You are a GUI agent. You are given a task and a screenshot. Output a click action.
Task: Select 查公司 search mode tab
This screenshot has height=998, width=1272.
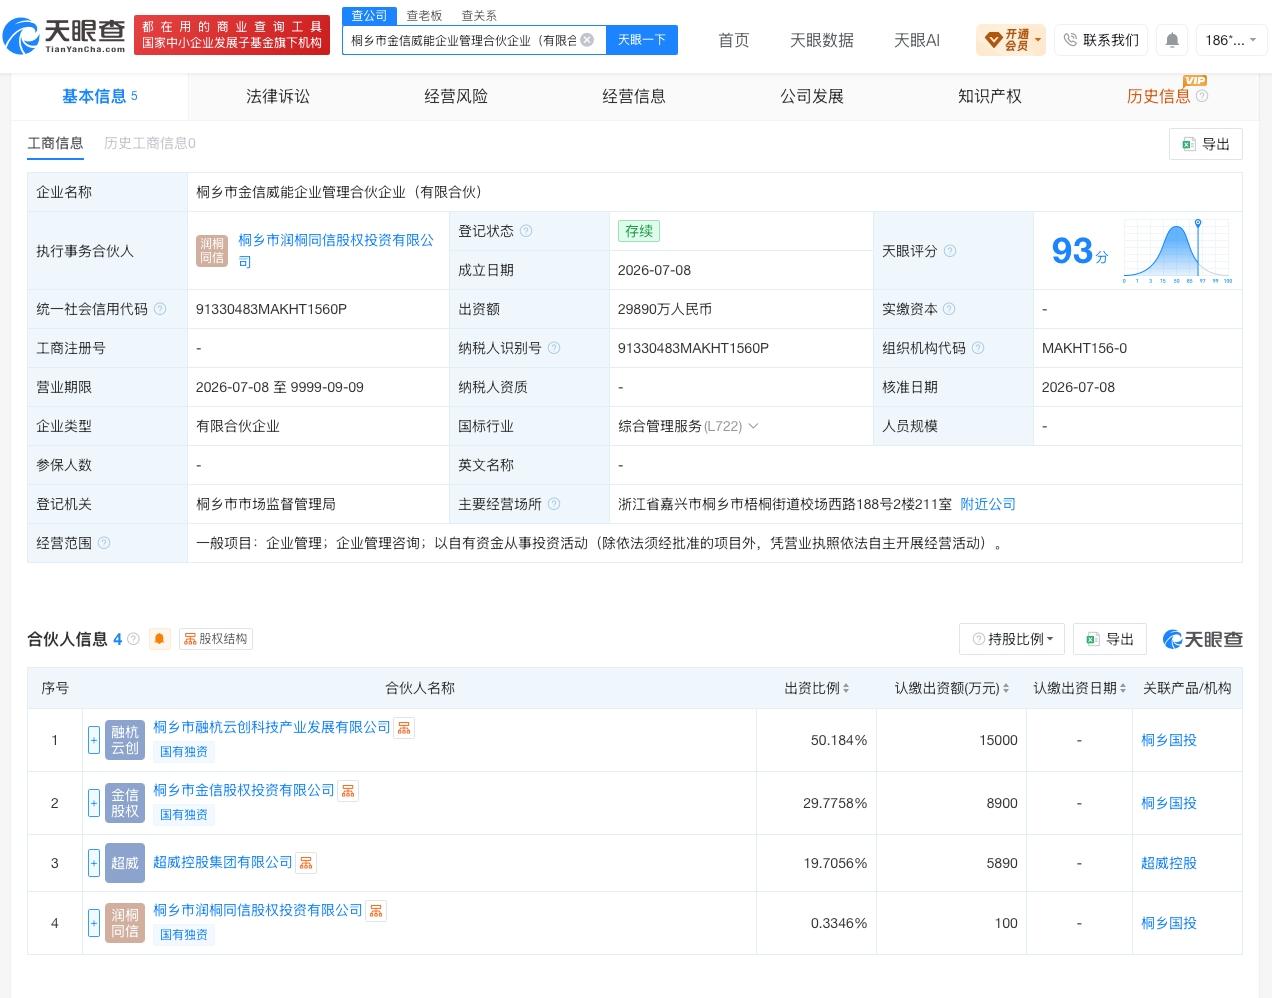pos(369,15)
